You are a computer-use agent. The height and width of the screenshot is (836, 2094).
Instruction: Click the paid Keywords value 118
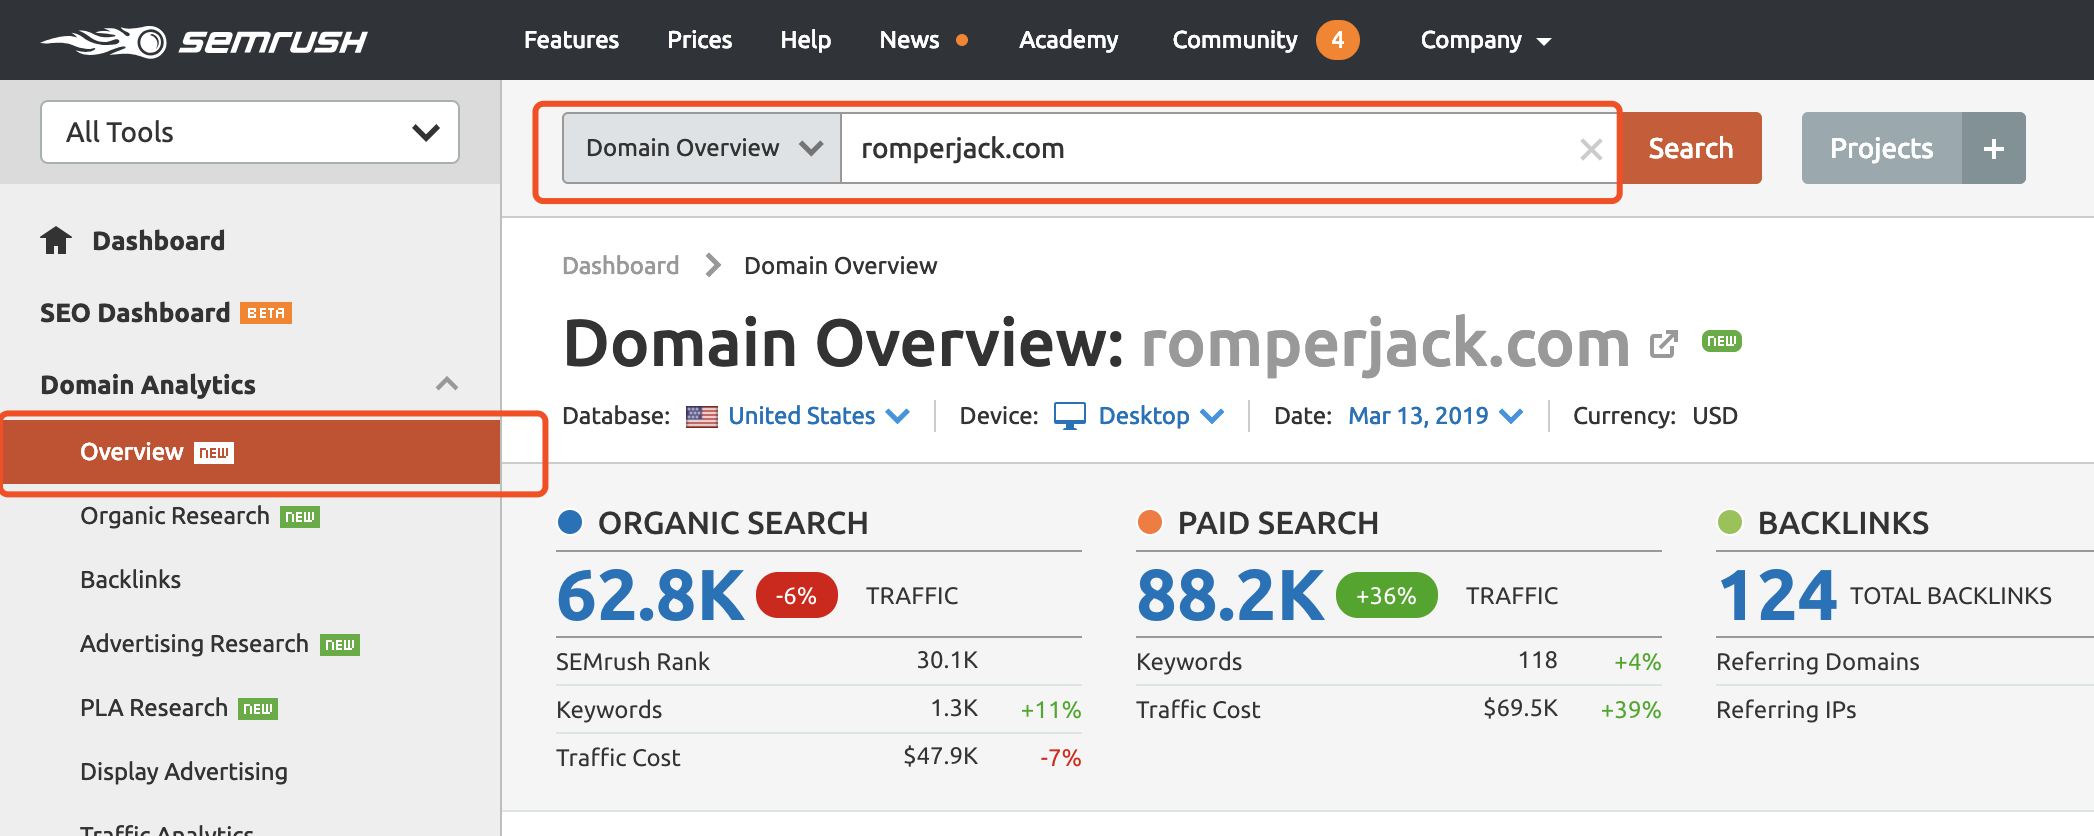click(x=1537, y=660)
